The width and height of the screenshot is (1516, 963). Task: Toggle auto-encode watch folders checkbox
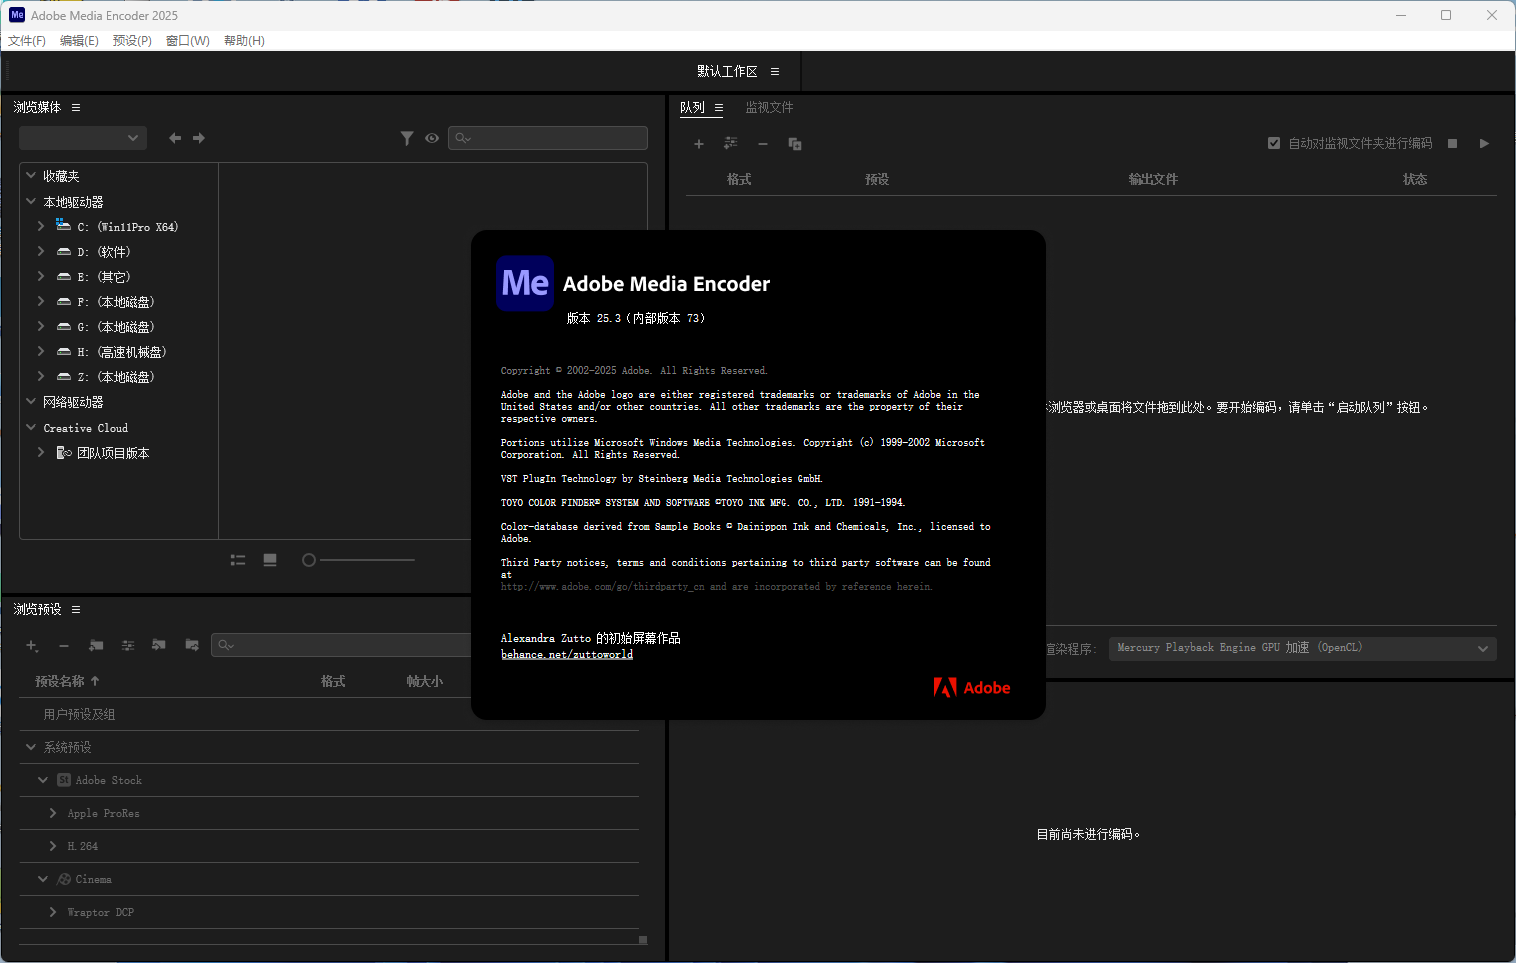click(1274, 143)
